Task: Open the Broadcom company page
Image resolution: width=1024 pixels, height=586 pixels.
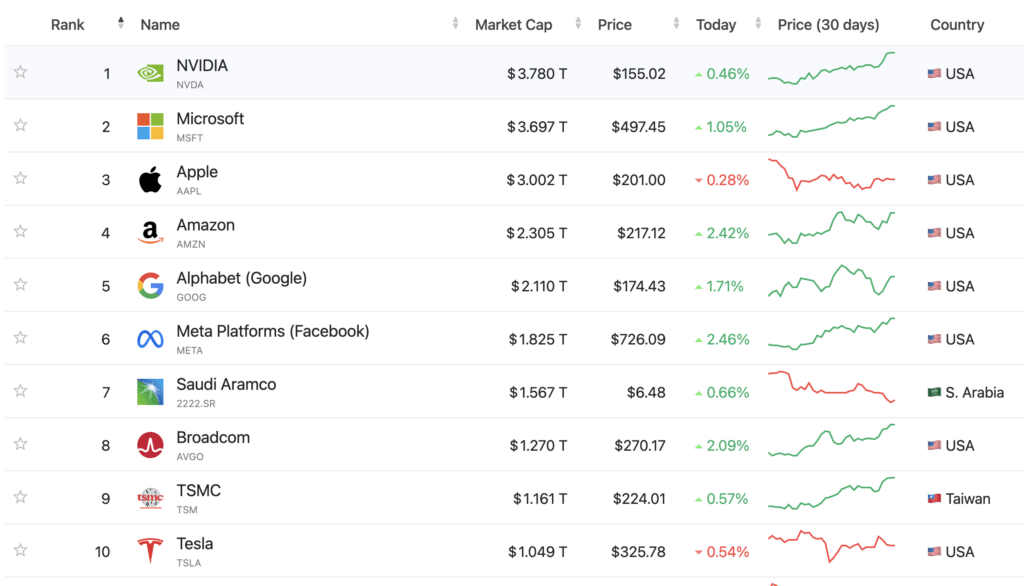Action: pos(213,437)
